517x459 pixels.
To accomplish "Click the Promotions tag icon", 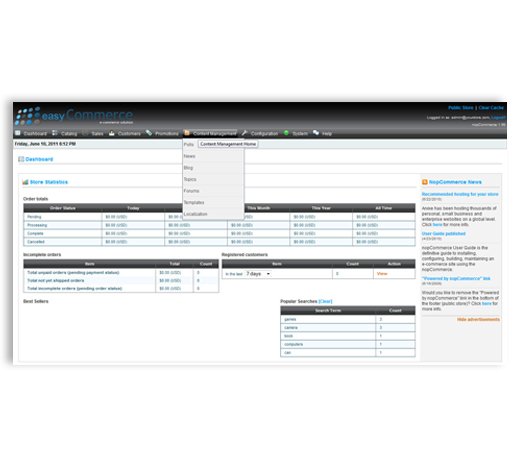I will click(x=149, y=133).
